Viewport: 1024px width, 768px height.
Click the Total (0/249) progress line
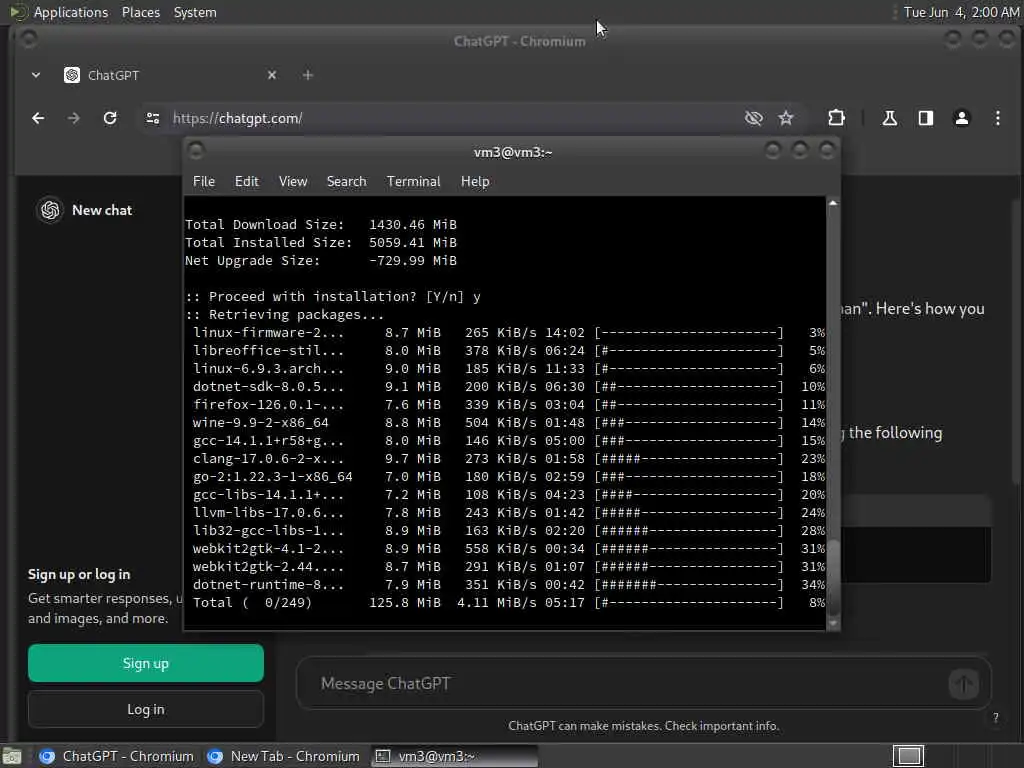(509, 602)
